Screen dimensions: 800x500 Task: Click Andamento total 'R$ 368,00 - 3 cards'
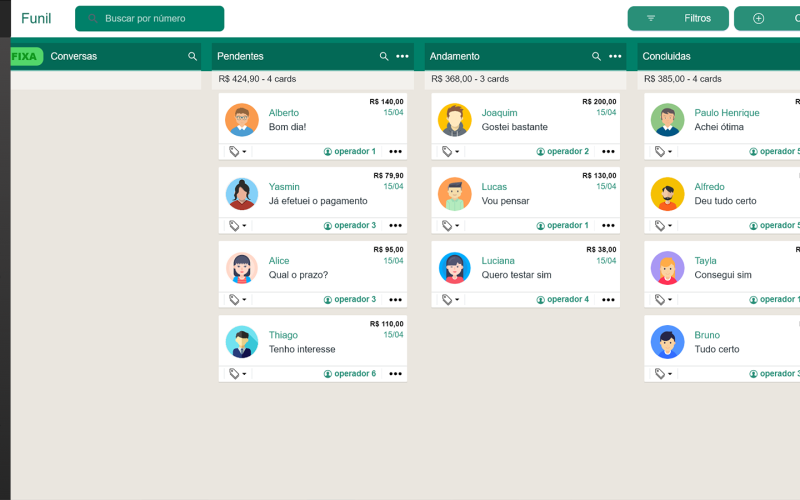(x=470, y=79)
